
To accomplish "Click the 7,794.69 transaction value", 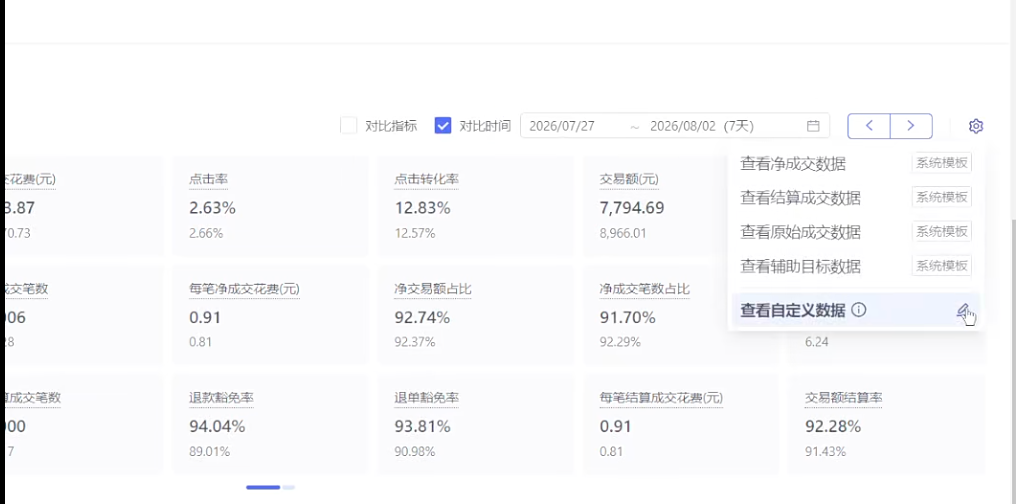I will pos(632,208).
